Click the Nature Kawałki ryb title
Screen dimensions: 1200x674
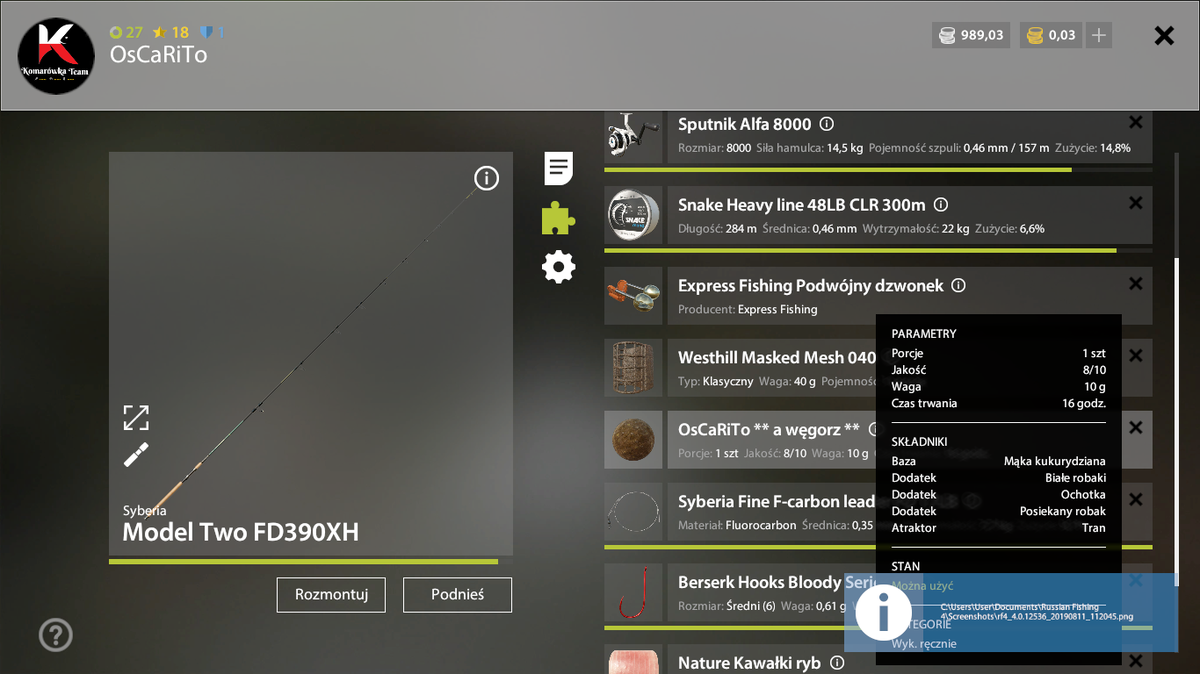click(750, 663)
